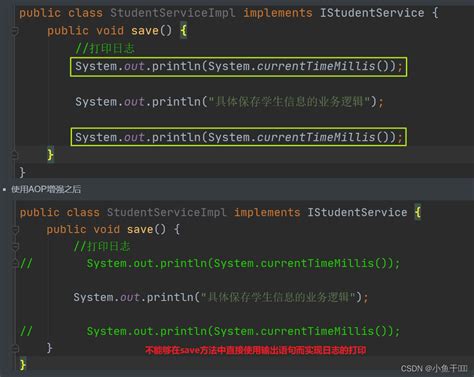This screenshot has width=474, height=377.
Task: Click the highlighted opening brace after the first save()
Action: tap(184, 31)
